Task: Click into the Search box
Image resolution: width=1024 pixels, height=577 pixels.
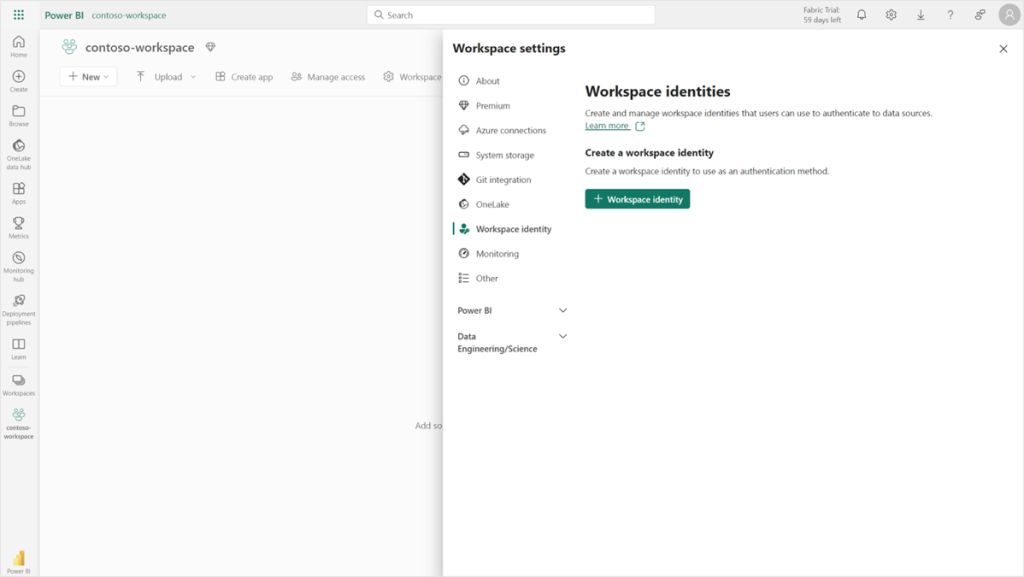Action: [511, 15]
